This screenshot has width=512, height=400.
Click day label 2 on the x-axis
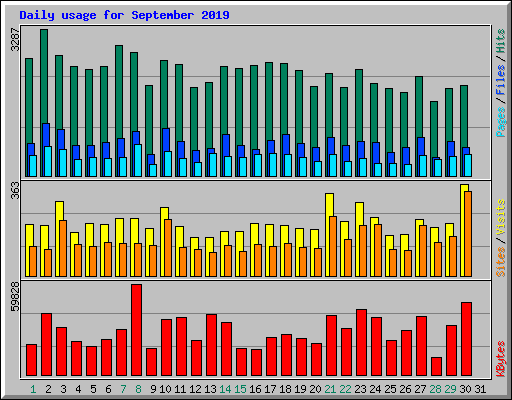click(x=48, y=389)
